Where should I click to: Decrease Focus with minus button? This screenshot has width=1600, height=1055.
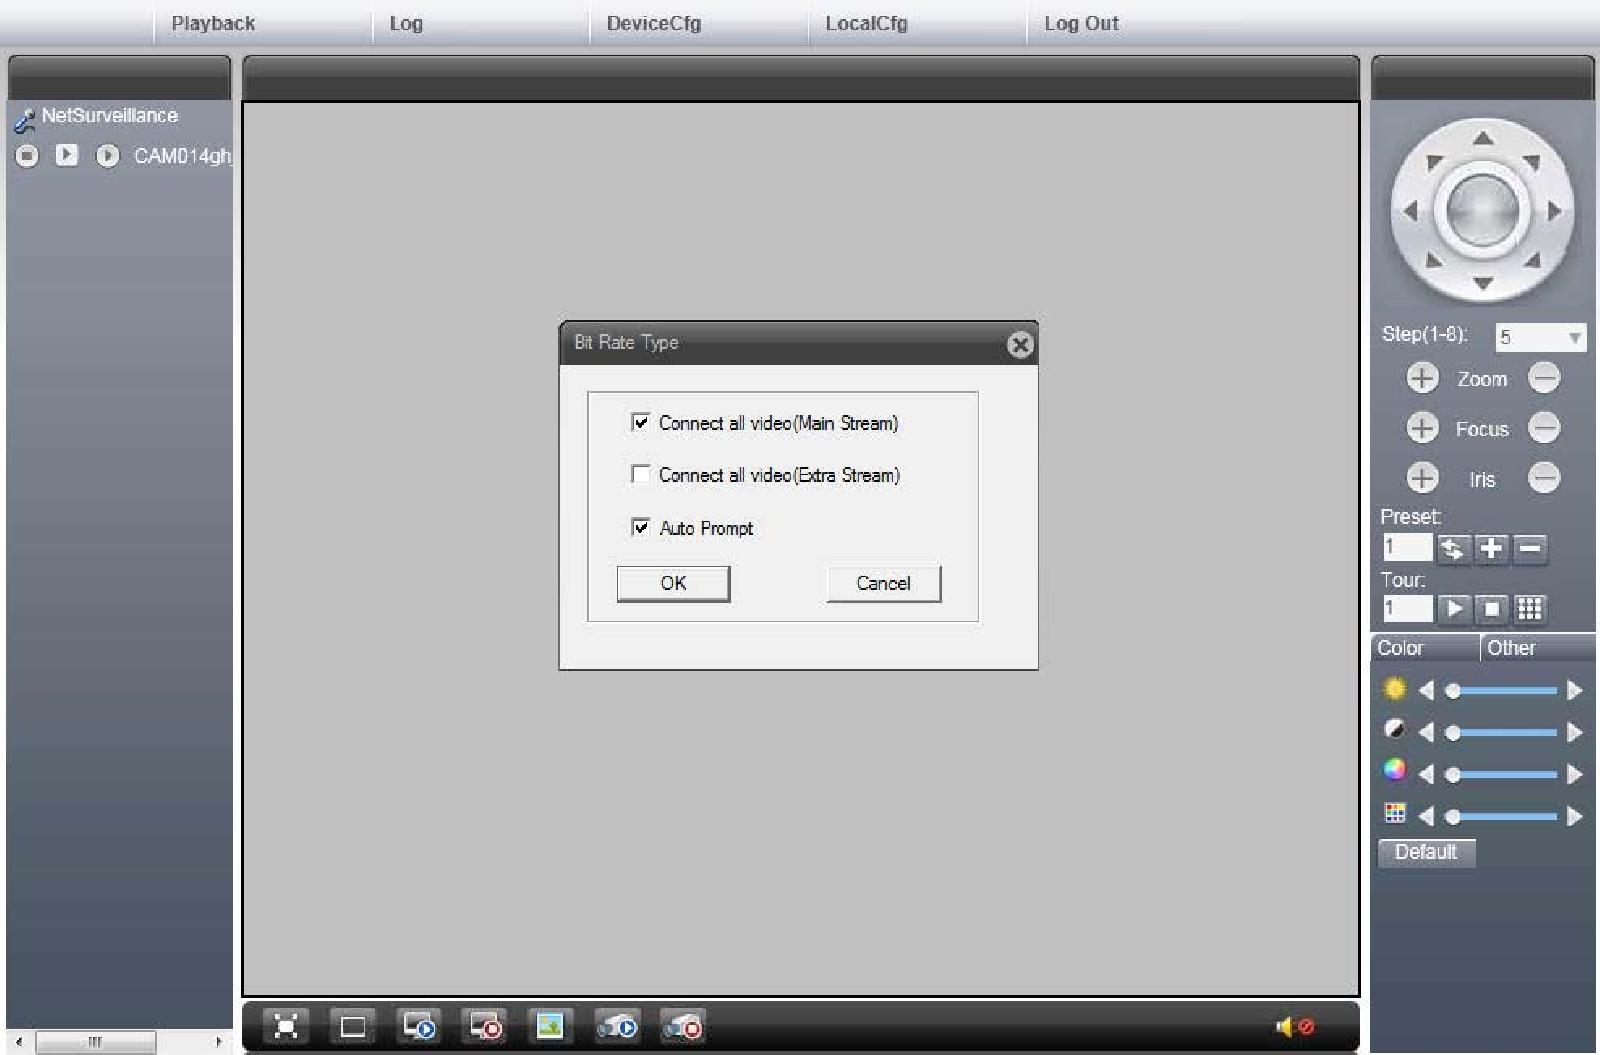point(1544,428)
